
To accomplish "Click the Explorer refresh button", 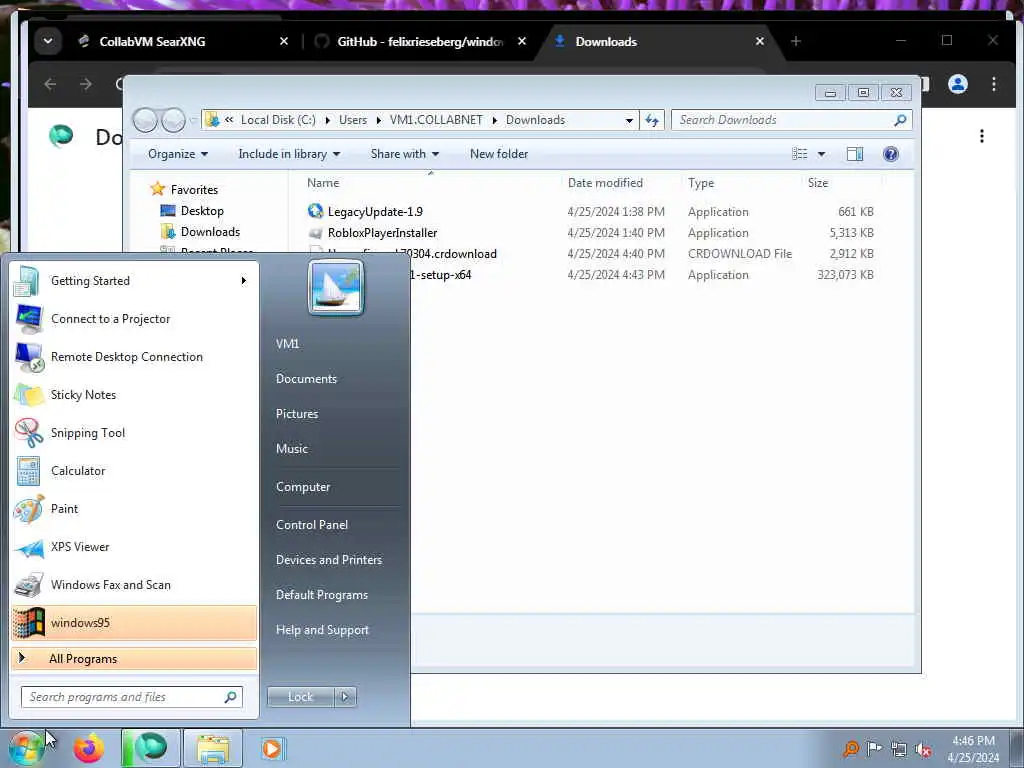I will (652, 120).
